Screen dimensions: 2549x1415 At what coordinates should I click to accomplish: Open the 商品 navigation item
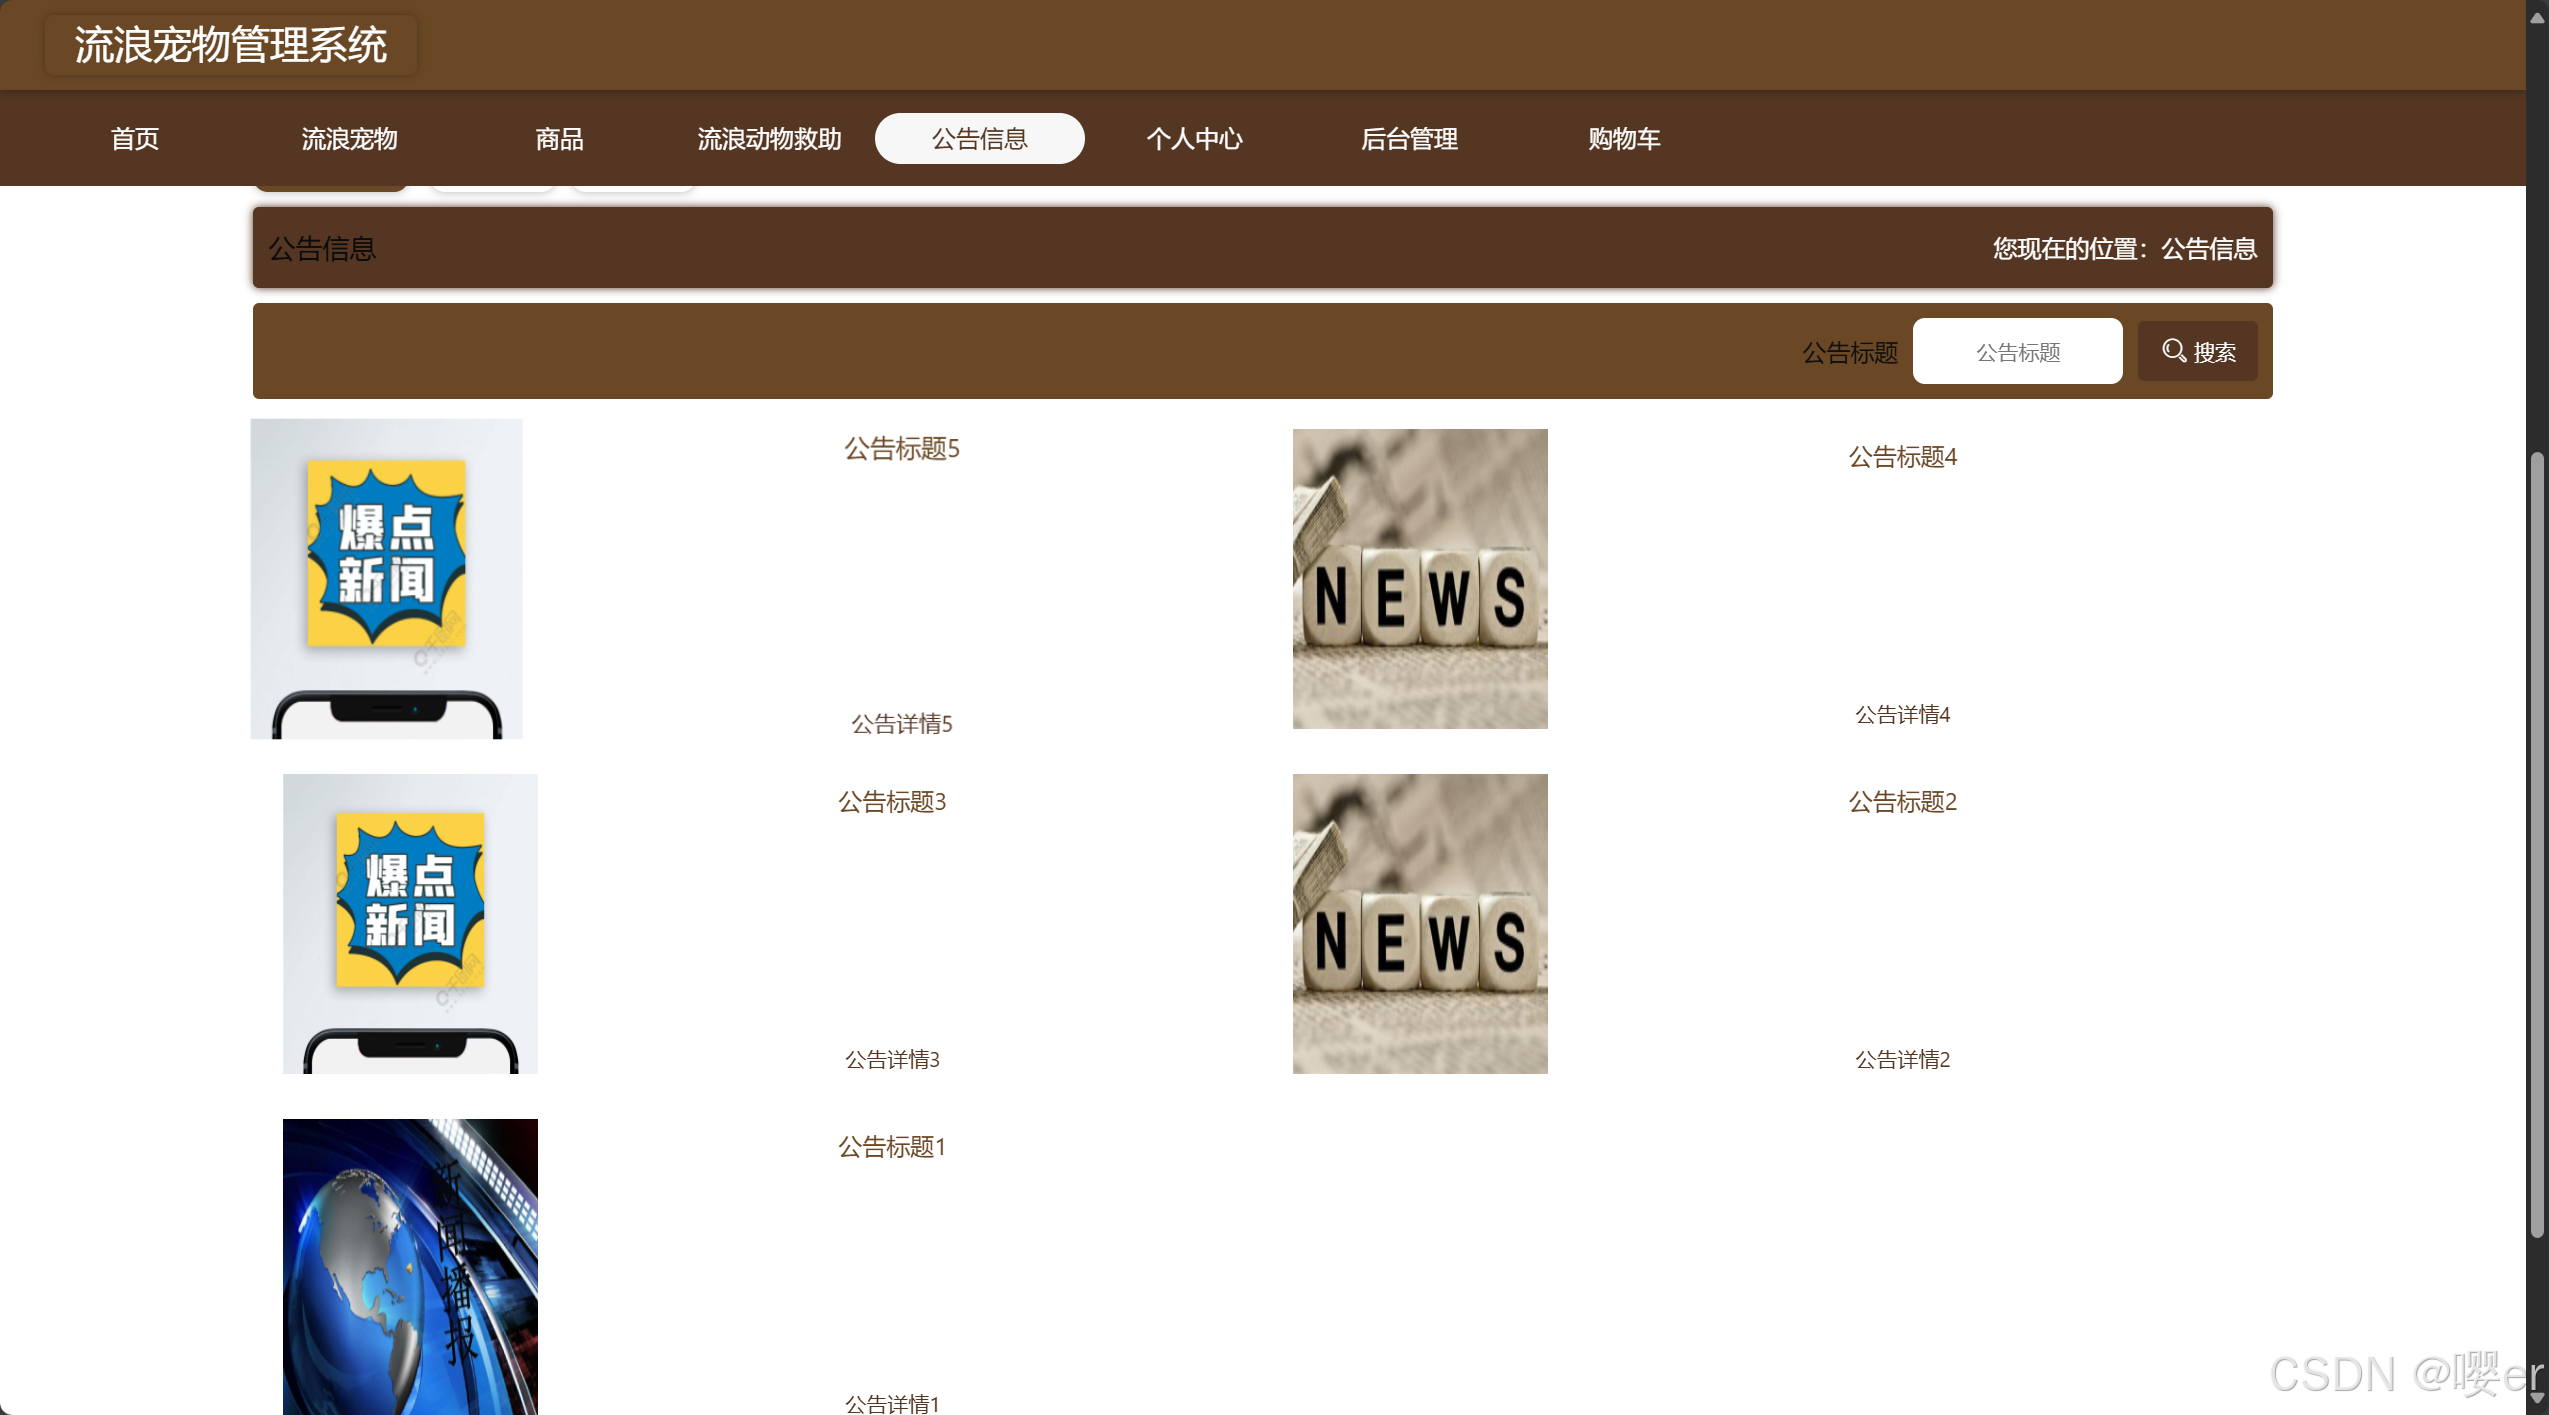click(559, 139)
